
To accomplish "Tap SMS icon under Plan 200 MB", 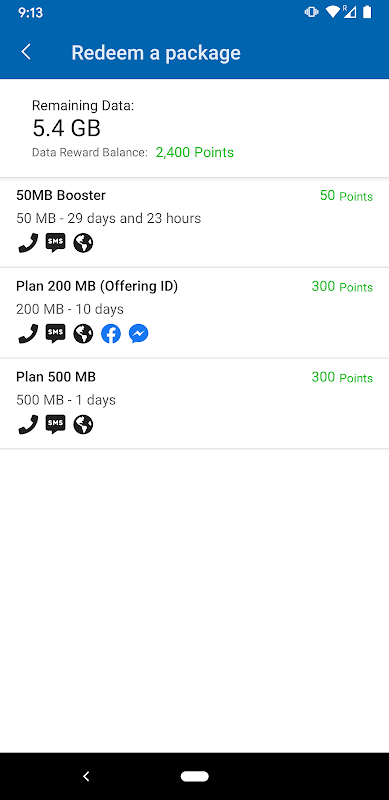I will tap(56, 334).
